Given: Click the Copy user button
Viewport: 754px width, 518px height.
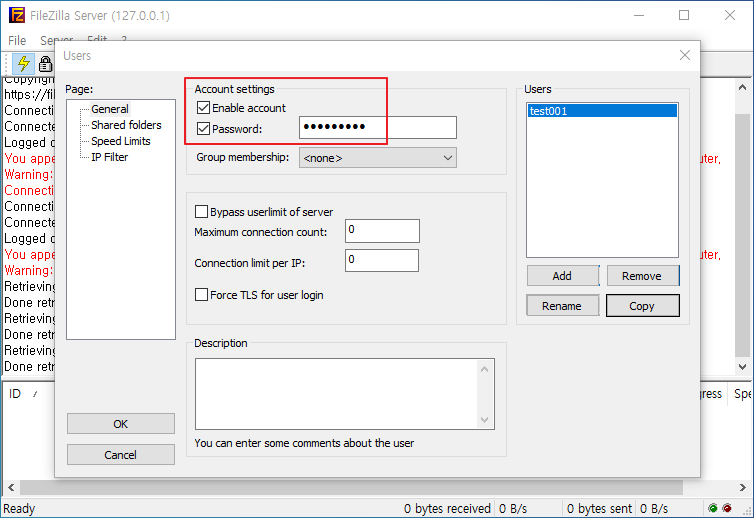Looking at the screenshot, I should point(642,306).
